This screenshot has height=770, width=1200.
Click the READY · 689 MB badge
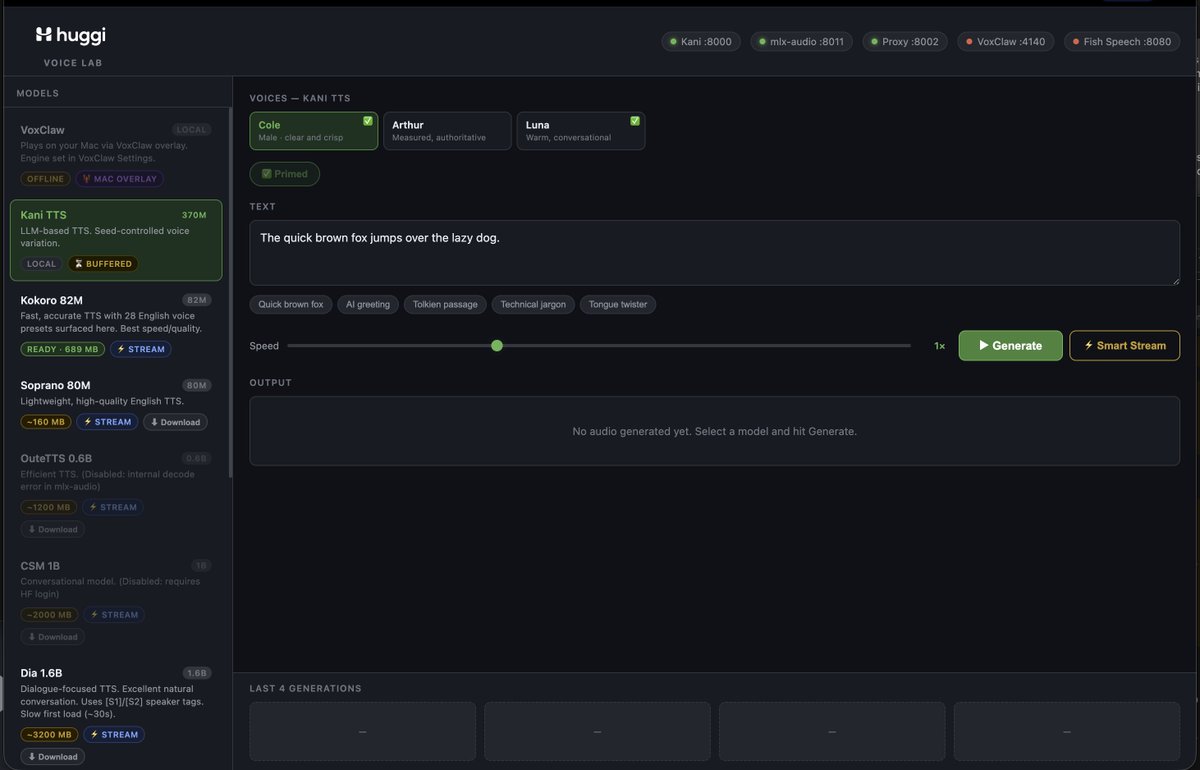coord(62,349)
